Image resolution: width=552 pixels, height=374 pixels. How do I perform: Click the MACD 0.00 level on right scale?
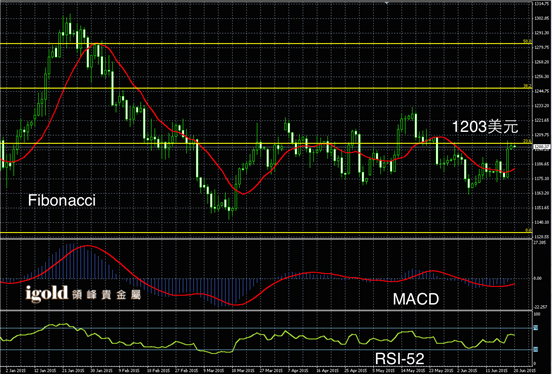click(x=538, y=278)
